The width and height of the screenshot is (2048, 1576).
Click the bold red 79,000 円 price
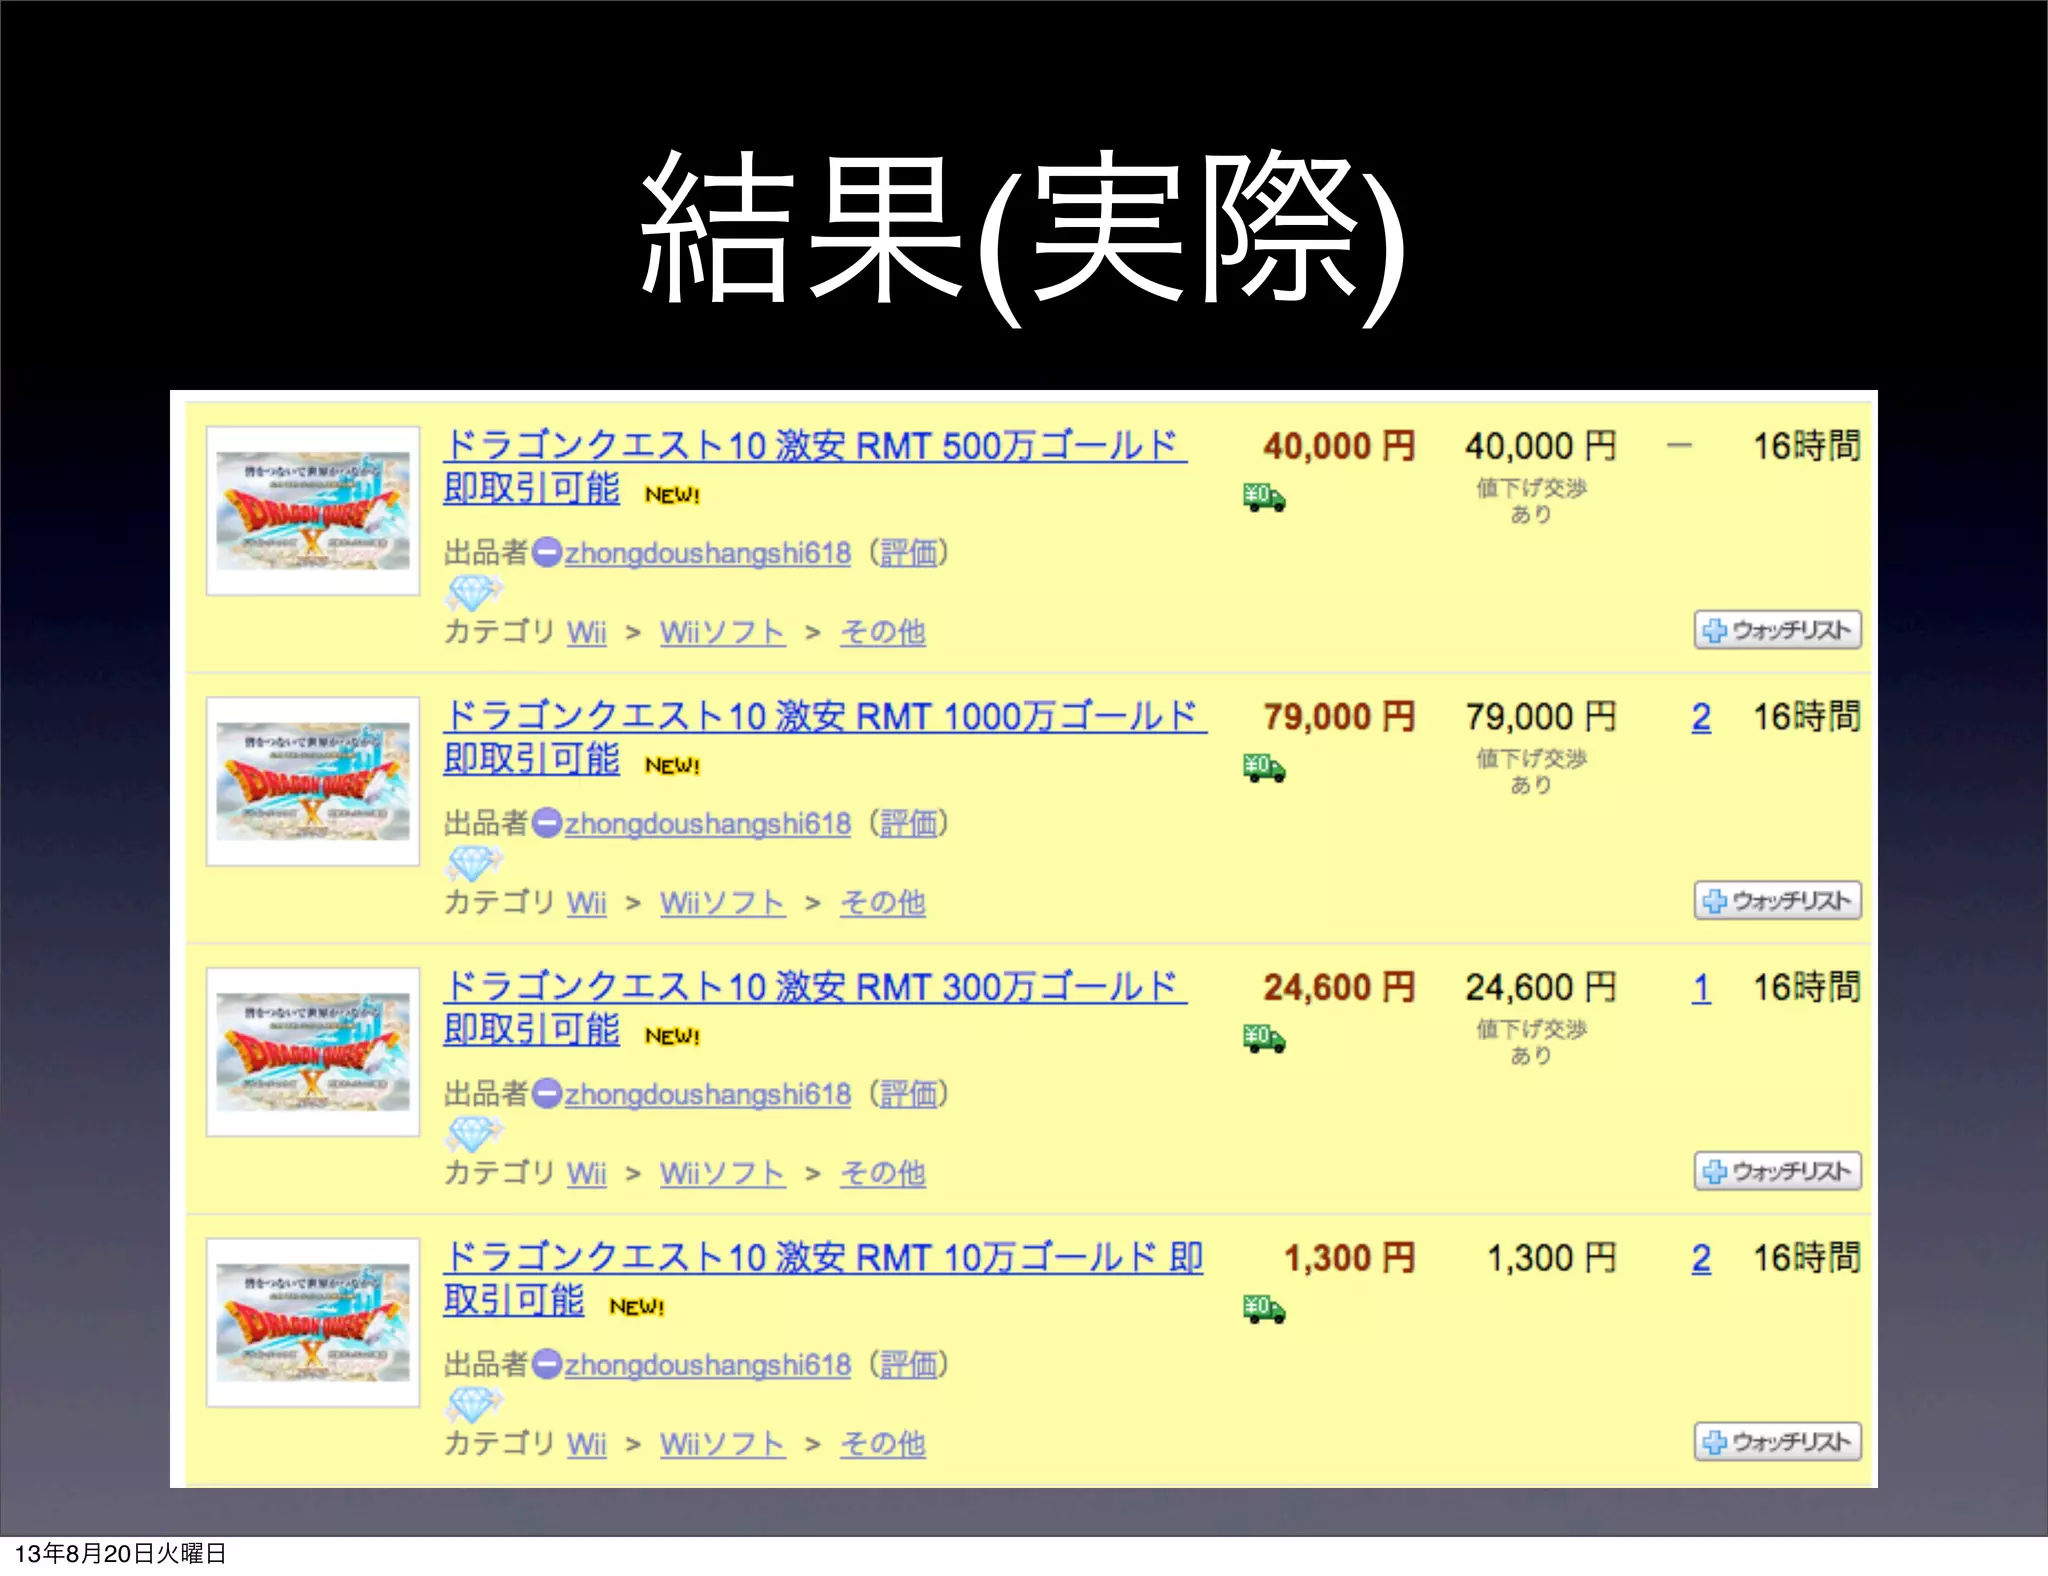(x=1340, y=717)
